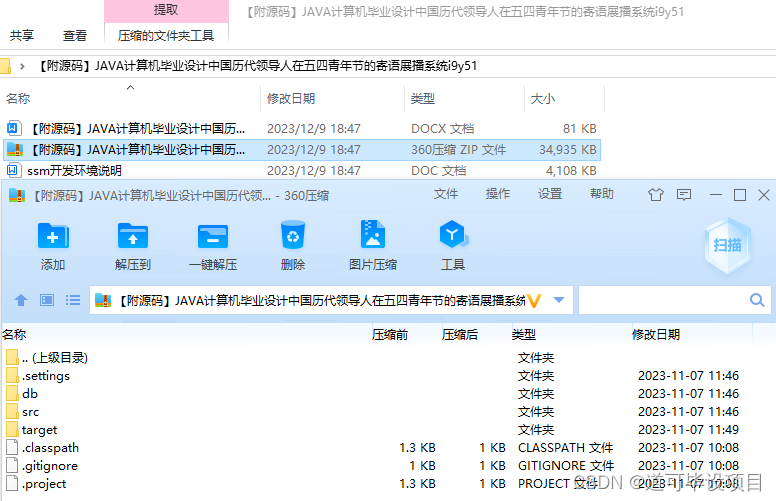Viewport: 776px width, 501px height.
Task: Select the target folder name
Action: pyautogui.click(x=40, y=430)
